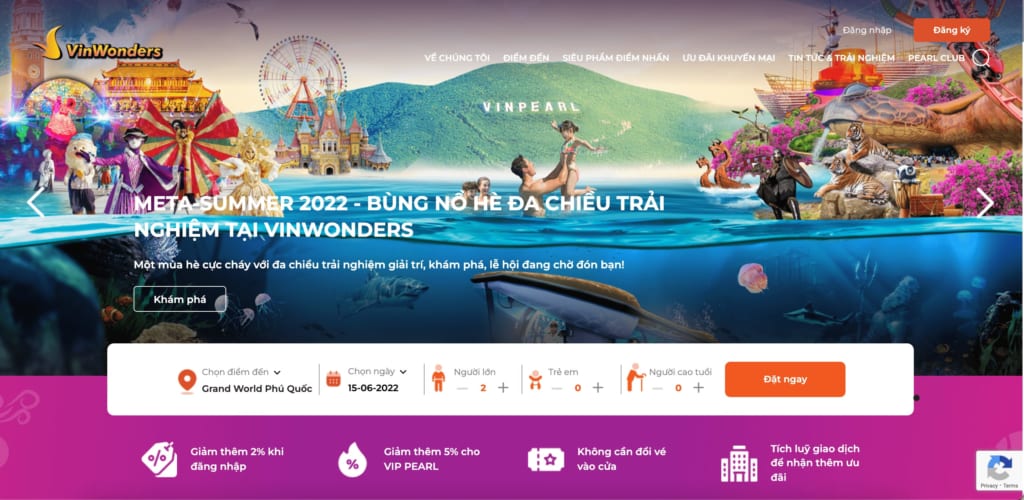Click the Đăng ký register button
Screen dimensions: 1024x500
[952, 30]
